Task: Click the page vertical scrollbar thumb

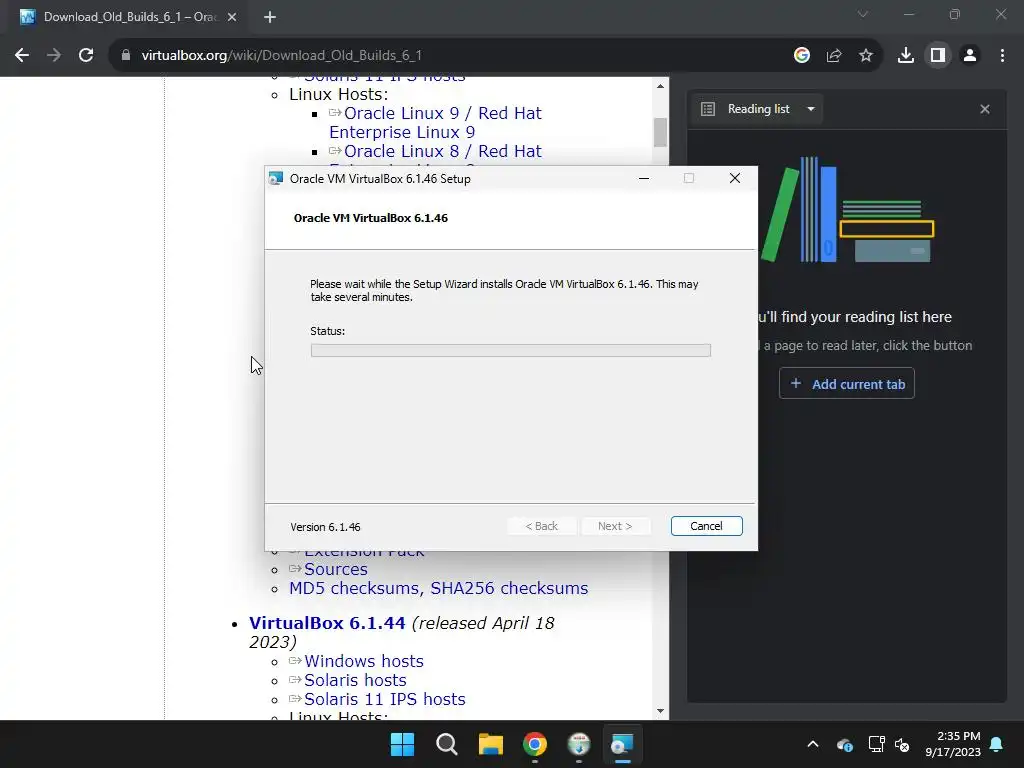Action: (x=660, y=133)
